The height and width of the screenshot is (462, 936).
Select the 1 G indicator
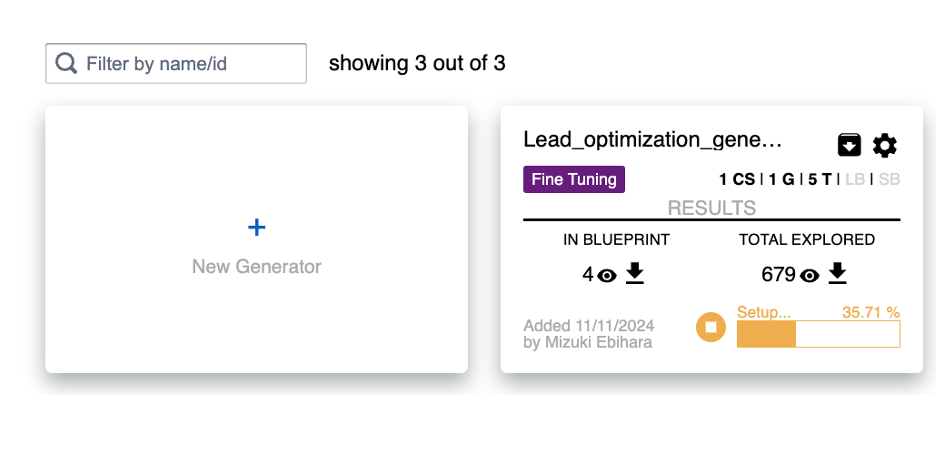(781, 180)
